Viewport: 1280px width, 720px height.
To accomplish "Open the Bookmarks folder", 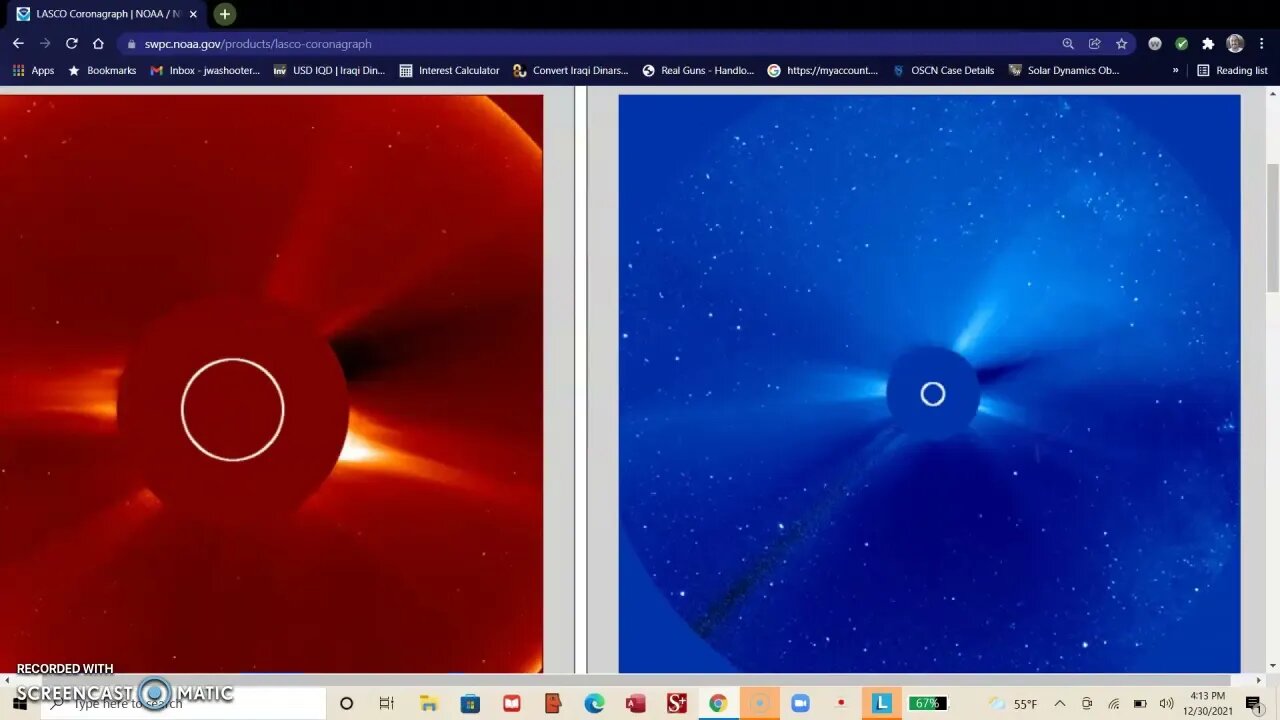I will pos(102,71).
